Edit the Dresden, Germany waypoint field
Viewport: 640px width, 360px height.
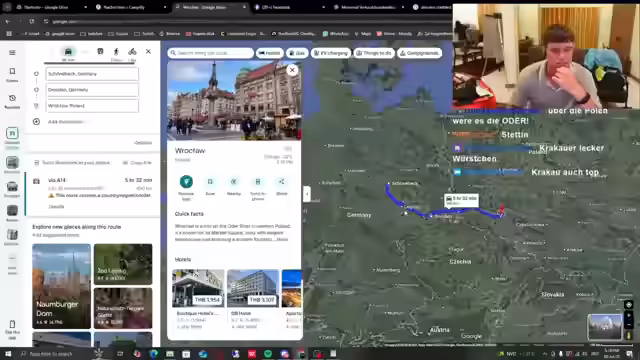coord(92,90)
